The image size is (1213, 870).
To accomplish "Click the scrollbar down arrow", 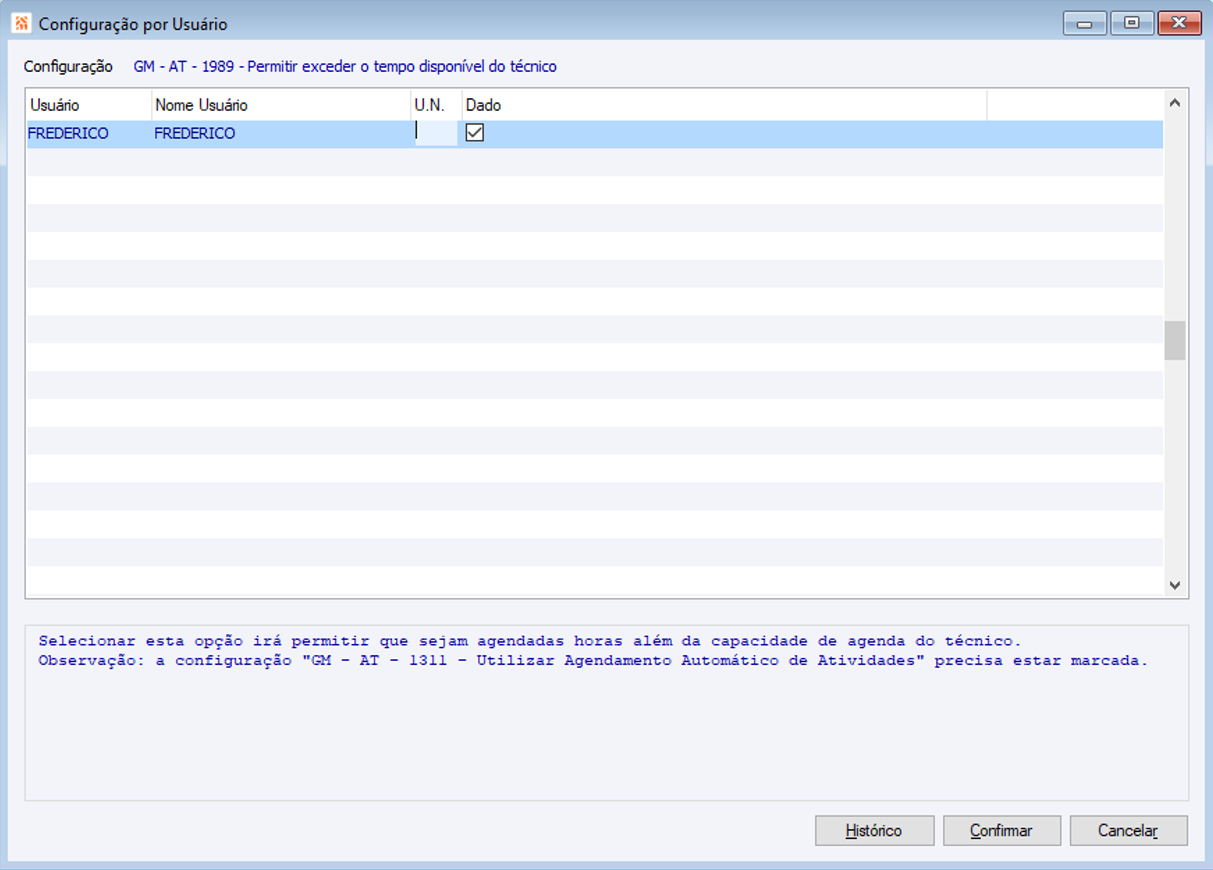I will [x=1175, y=585].
